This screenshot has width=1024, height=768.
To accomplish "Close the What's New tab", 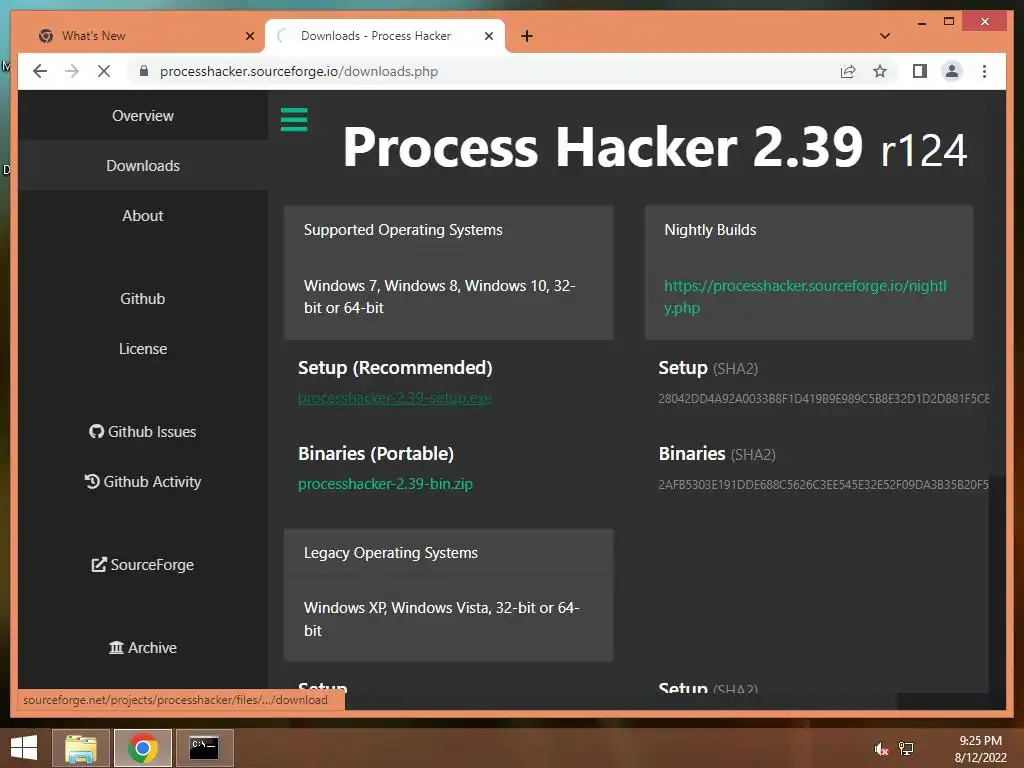I will pos(249,36).
